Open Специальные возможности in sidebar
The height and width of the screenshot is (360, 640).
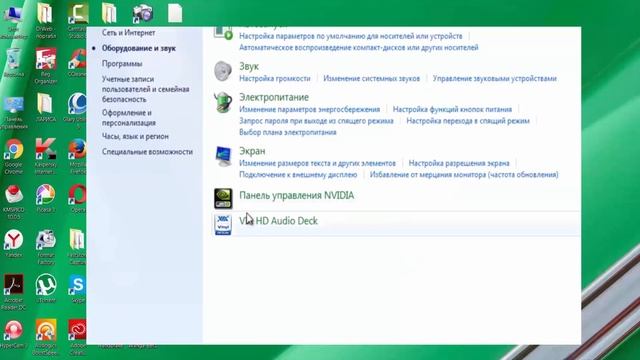point(147,151)
